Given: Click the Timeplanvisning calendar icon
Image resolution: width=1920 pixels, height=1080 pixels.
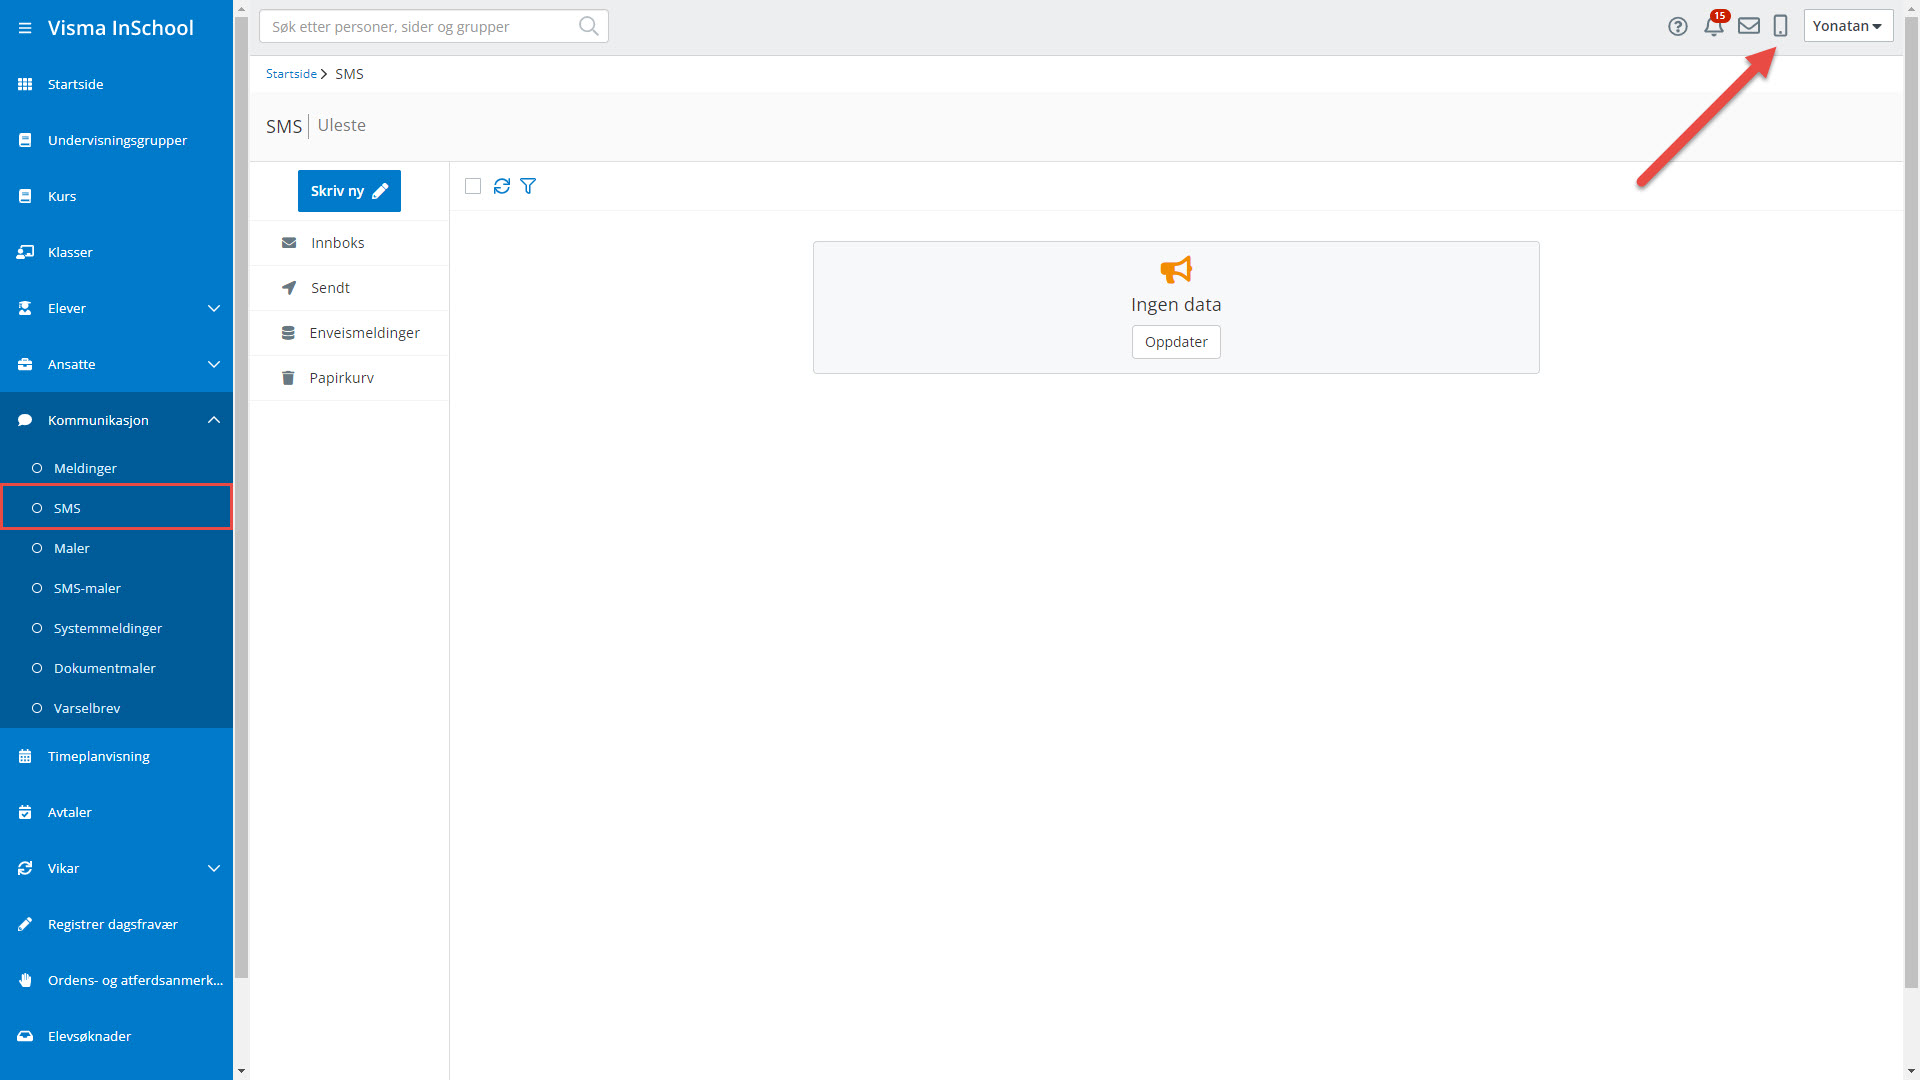Looking at the screenshot, I should click(x=25, y=756).
